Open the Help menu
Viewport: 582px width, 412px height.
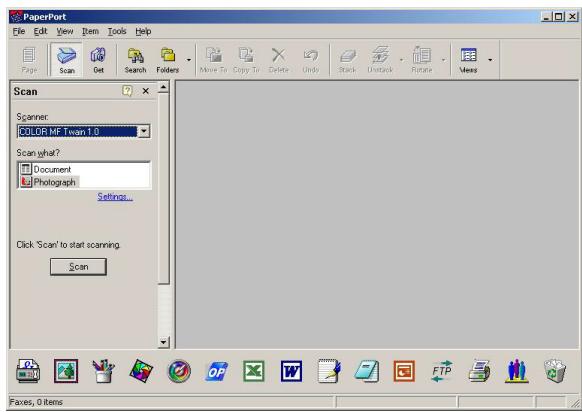[x=143, y=32]
